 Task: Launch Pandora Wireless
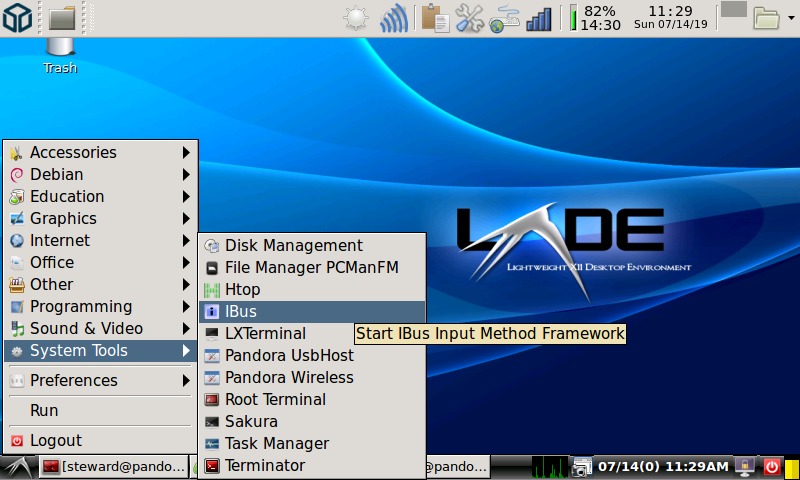point(312,377)
